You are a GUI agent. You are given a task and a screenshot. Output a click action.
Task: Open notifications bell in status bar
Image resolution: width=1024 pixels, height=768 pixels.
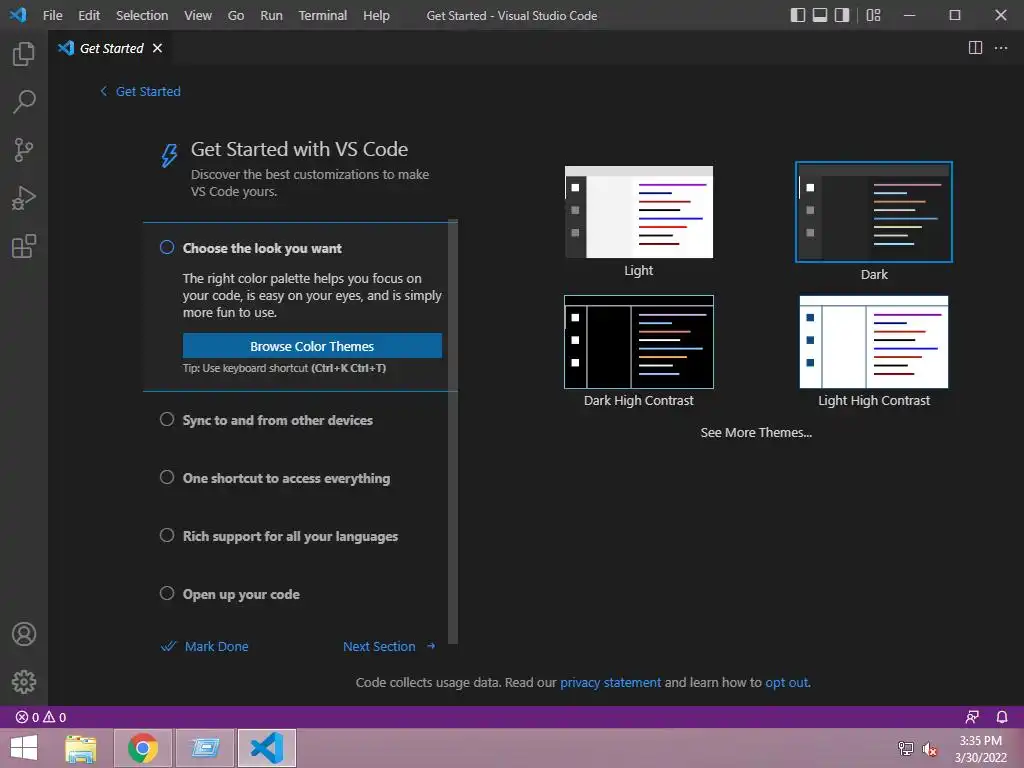pyautogui.click(x=1002, y=717)
